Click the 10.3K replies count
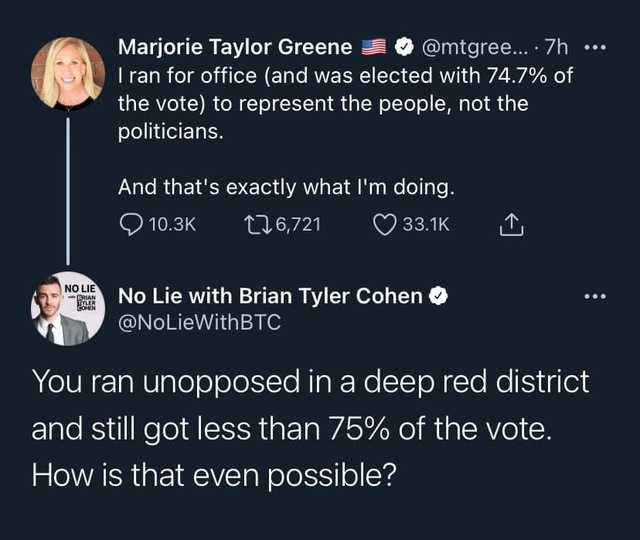The image size is (640, 540). (173, 224)
